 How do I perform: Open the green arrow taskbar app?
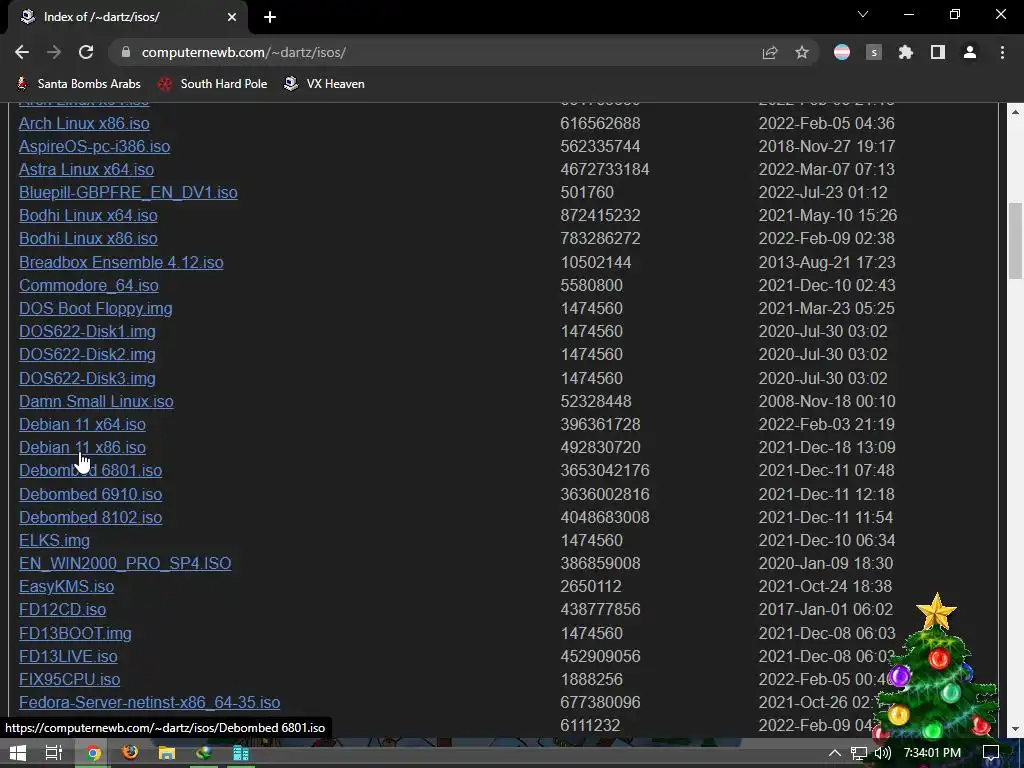204,753
